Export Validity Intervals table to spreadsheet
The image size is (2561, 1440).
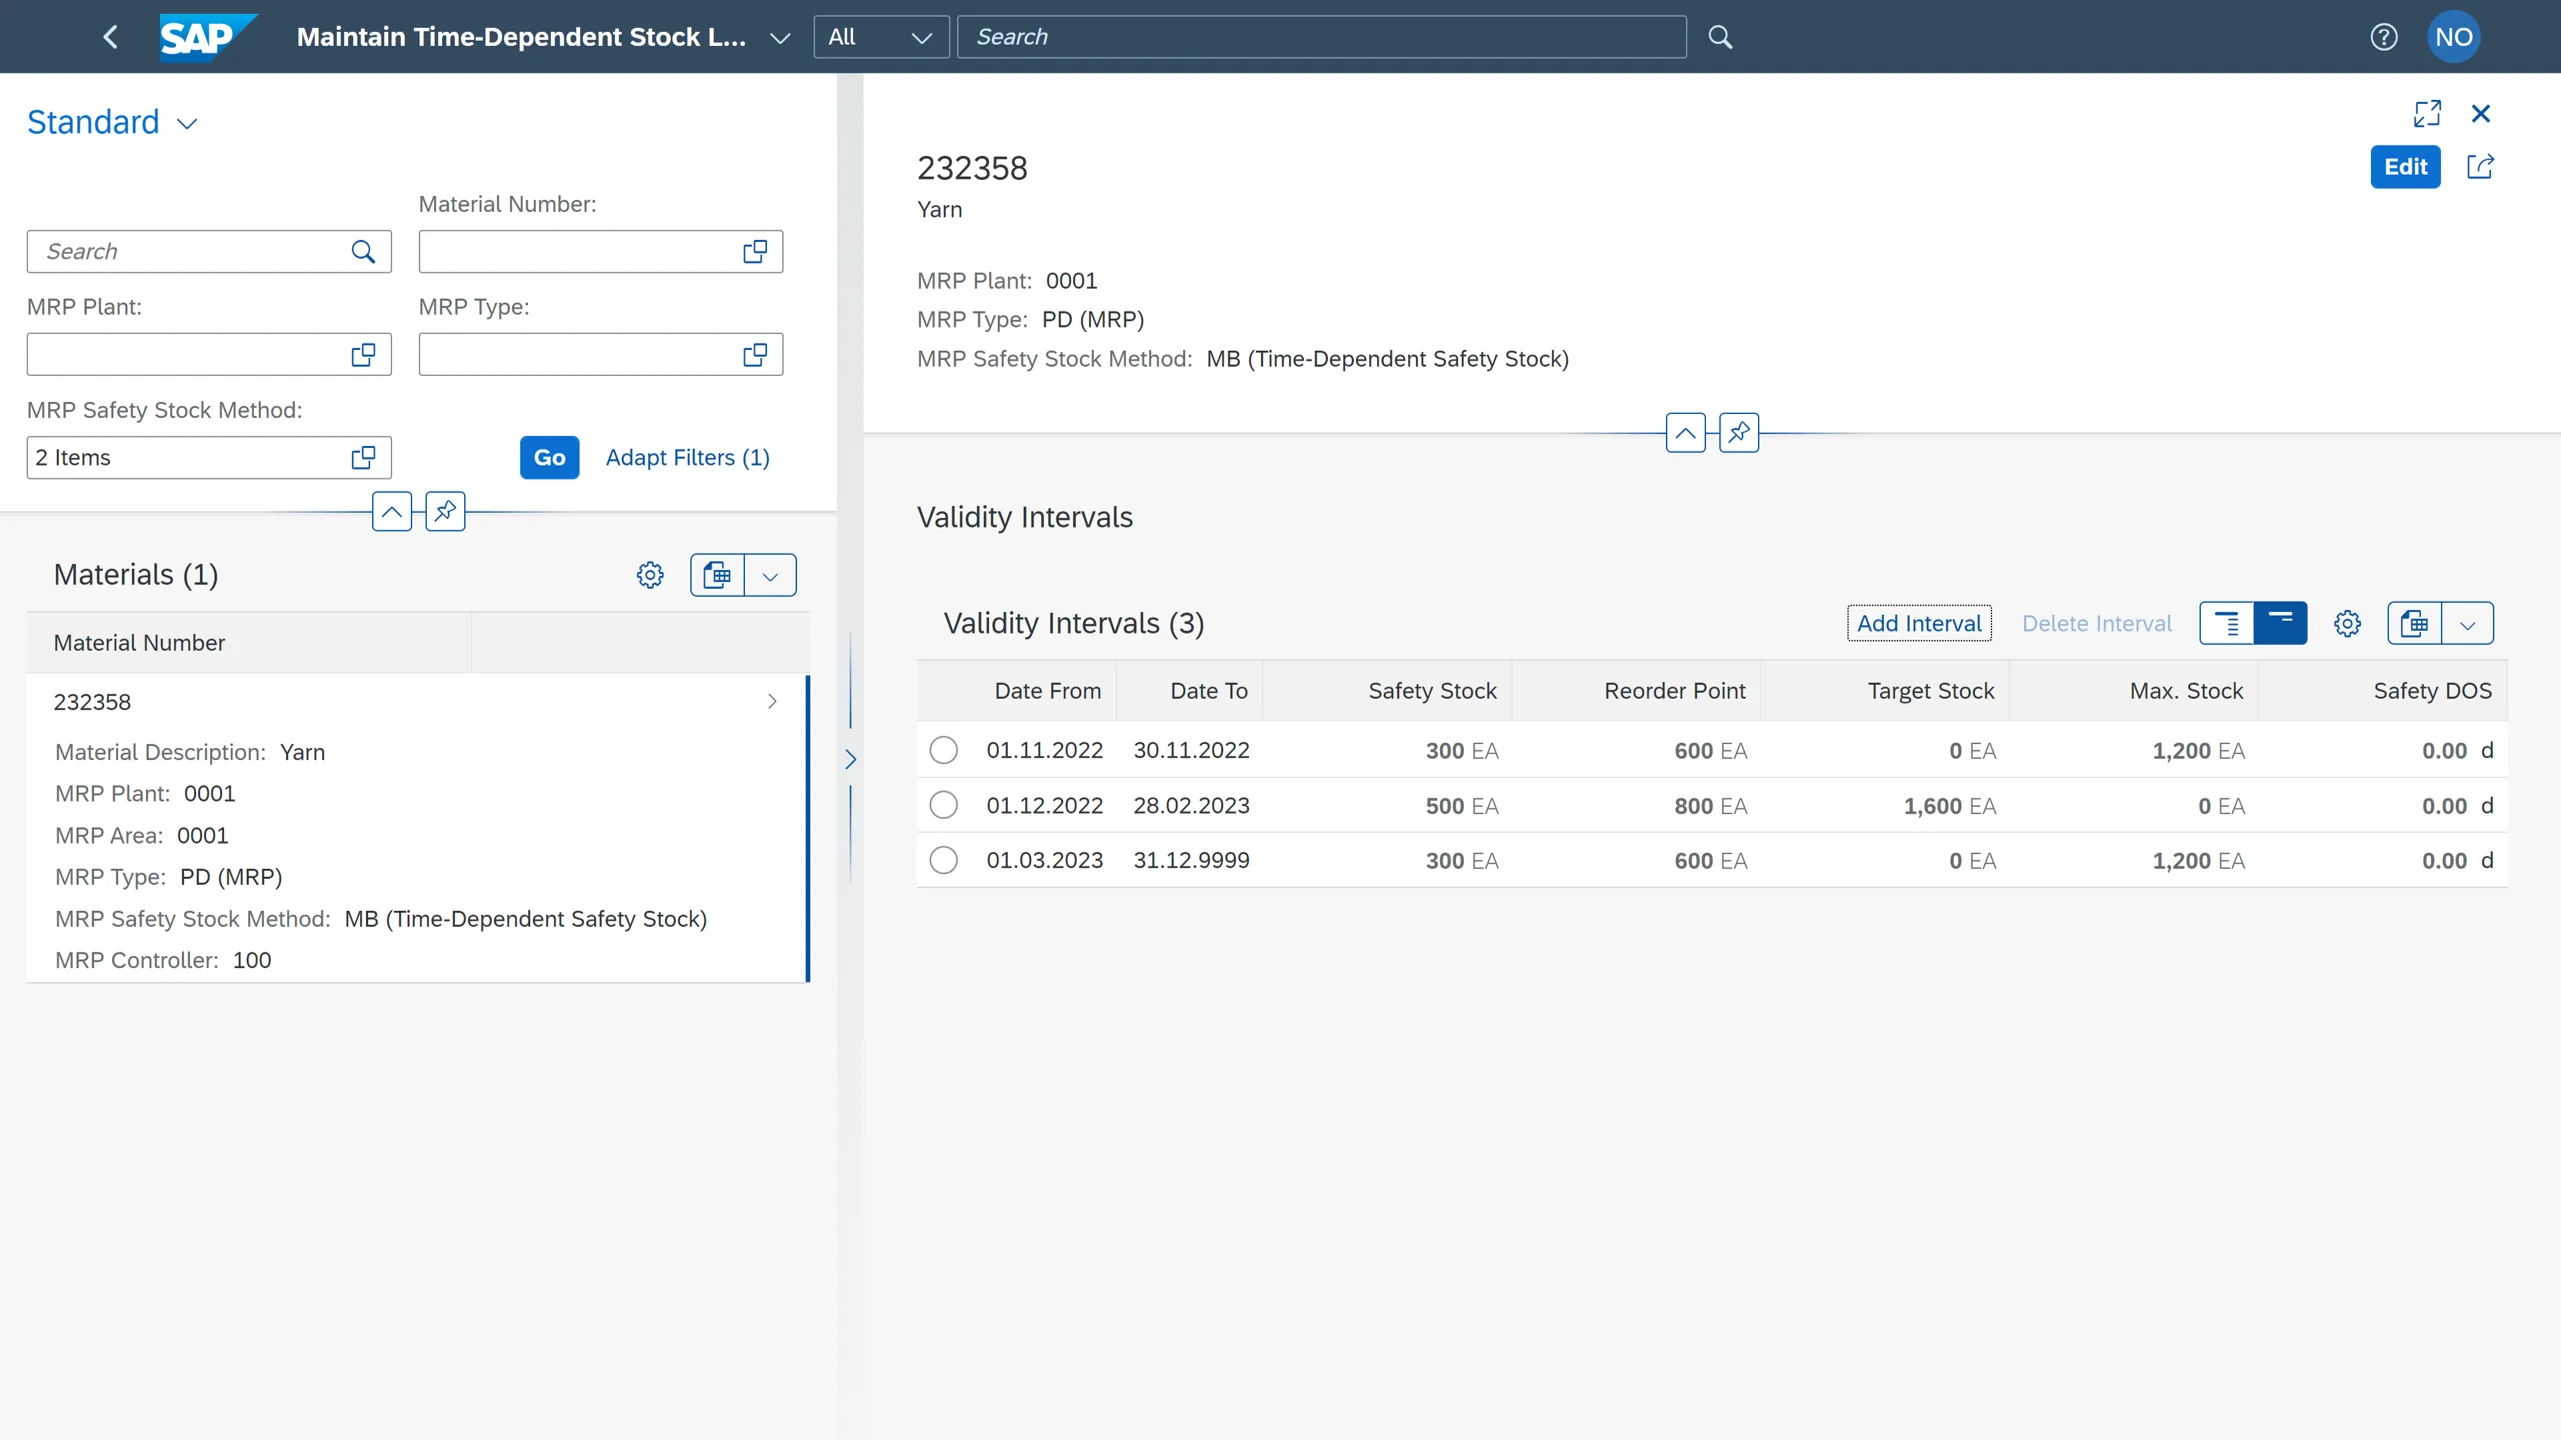2413,622
